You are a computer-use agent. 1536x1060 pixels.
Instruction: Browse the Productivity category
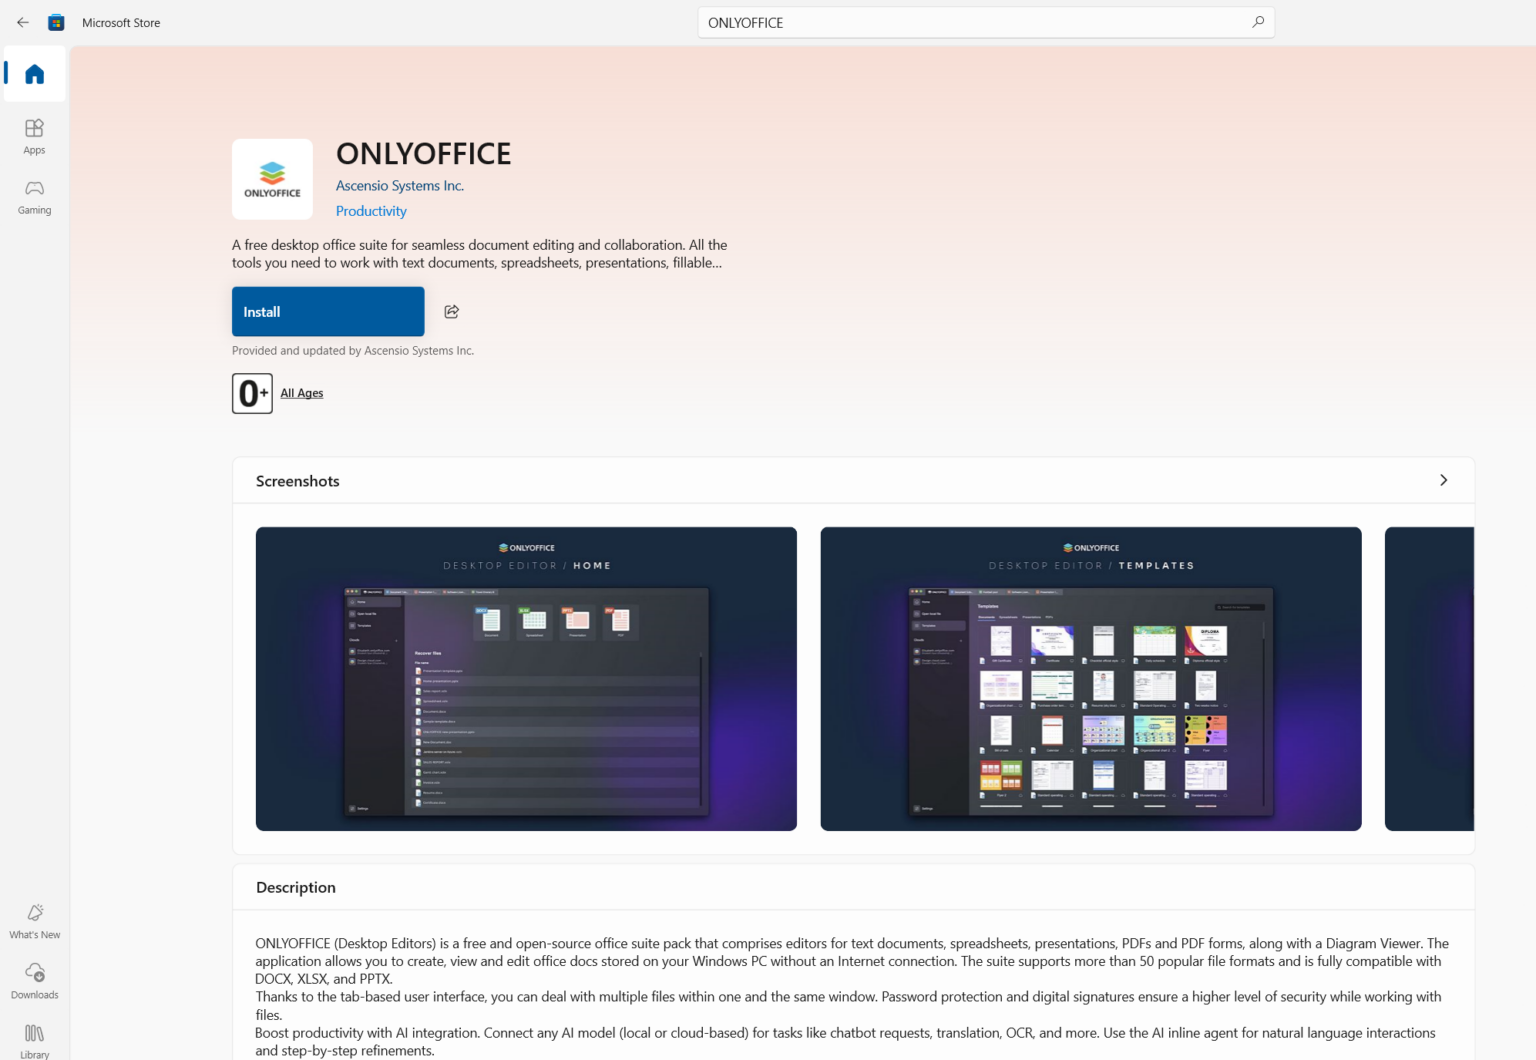coord(371,211)
